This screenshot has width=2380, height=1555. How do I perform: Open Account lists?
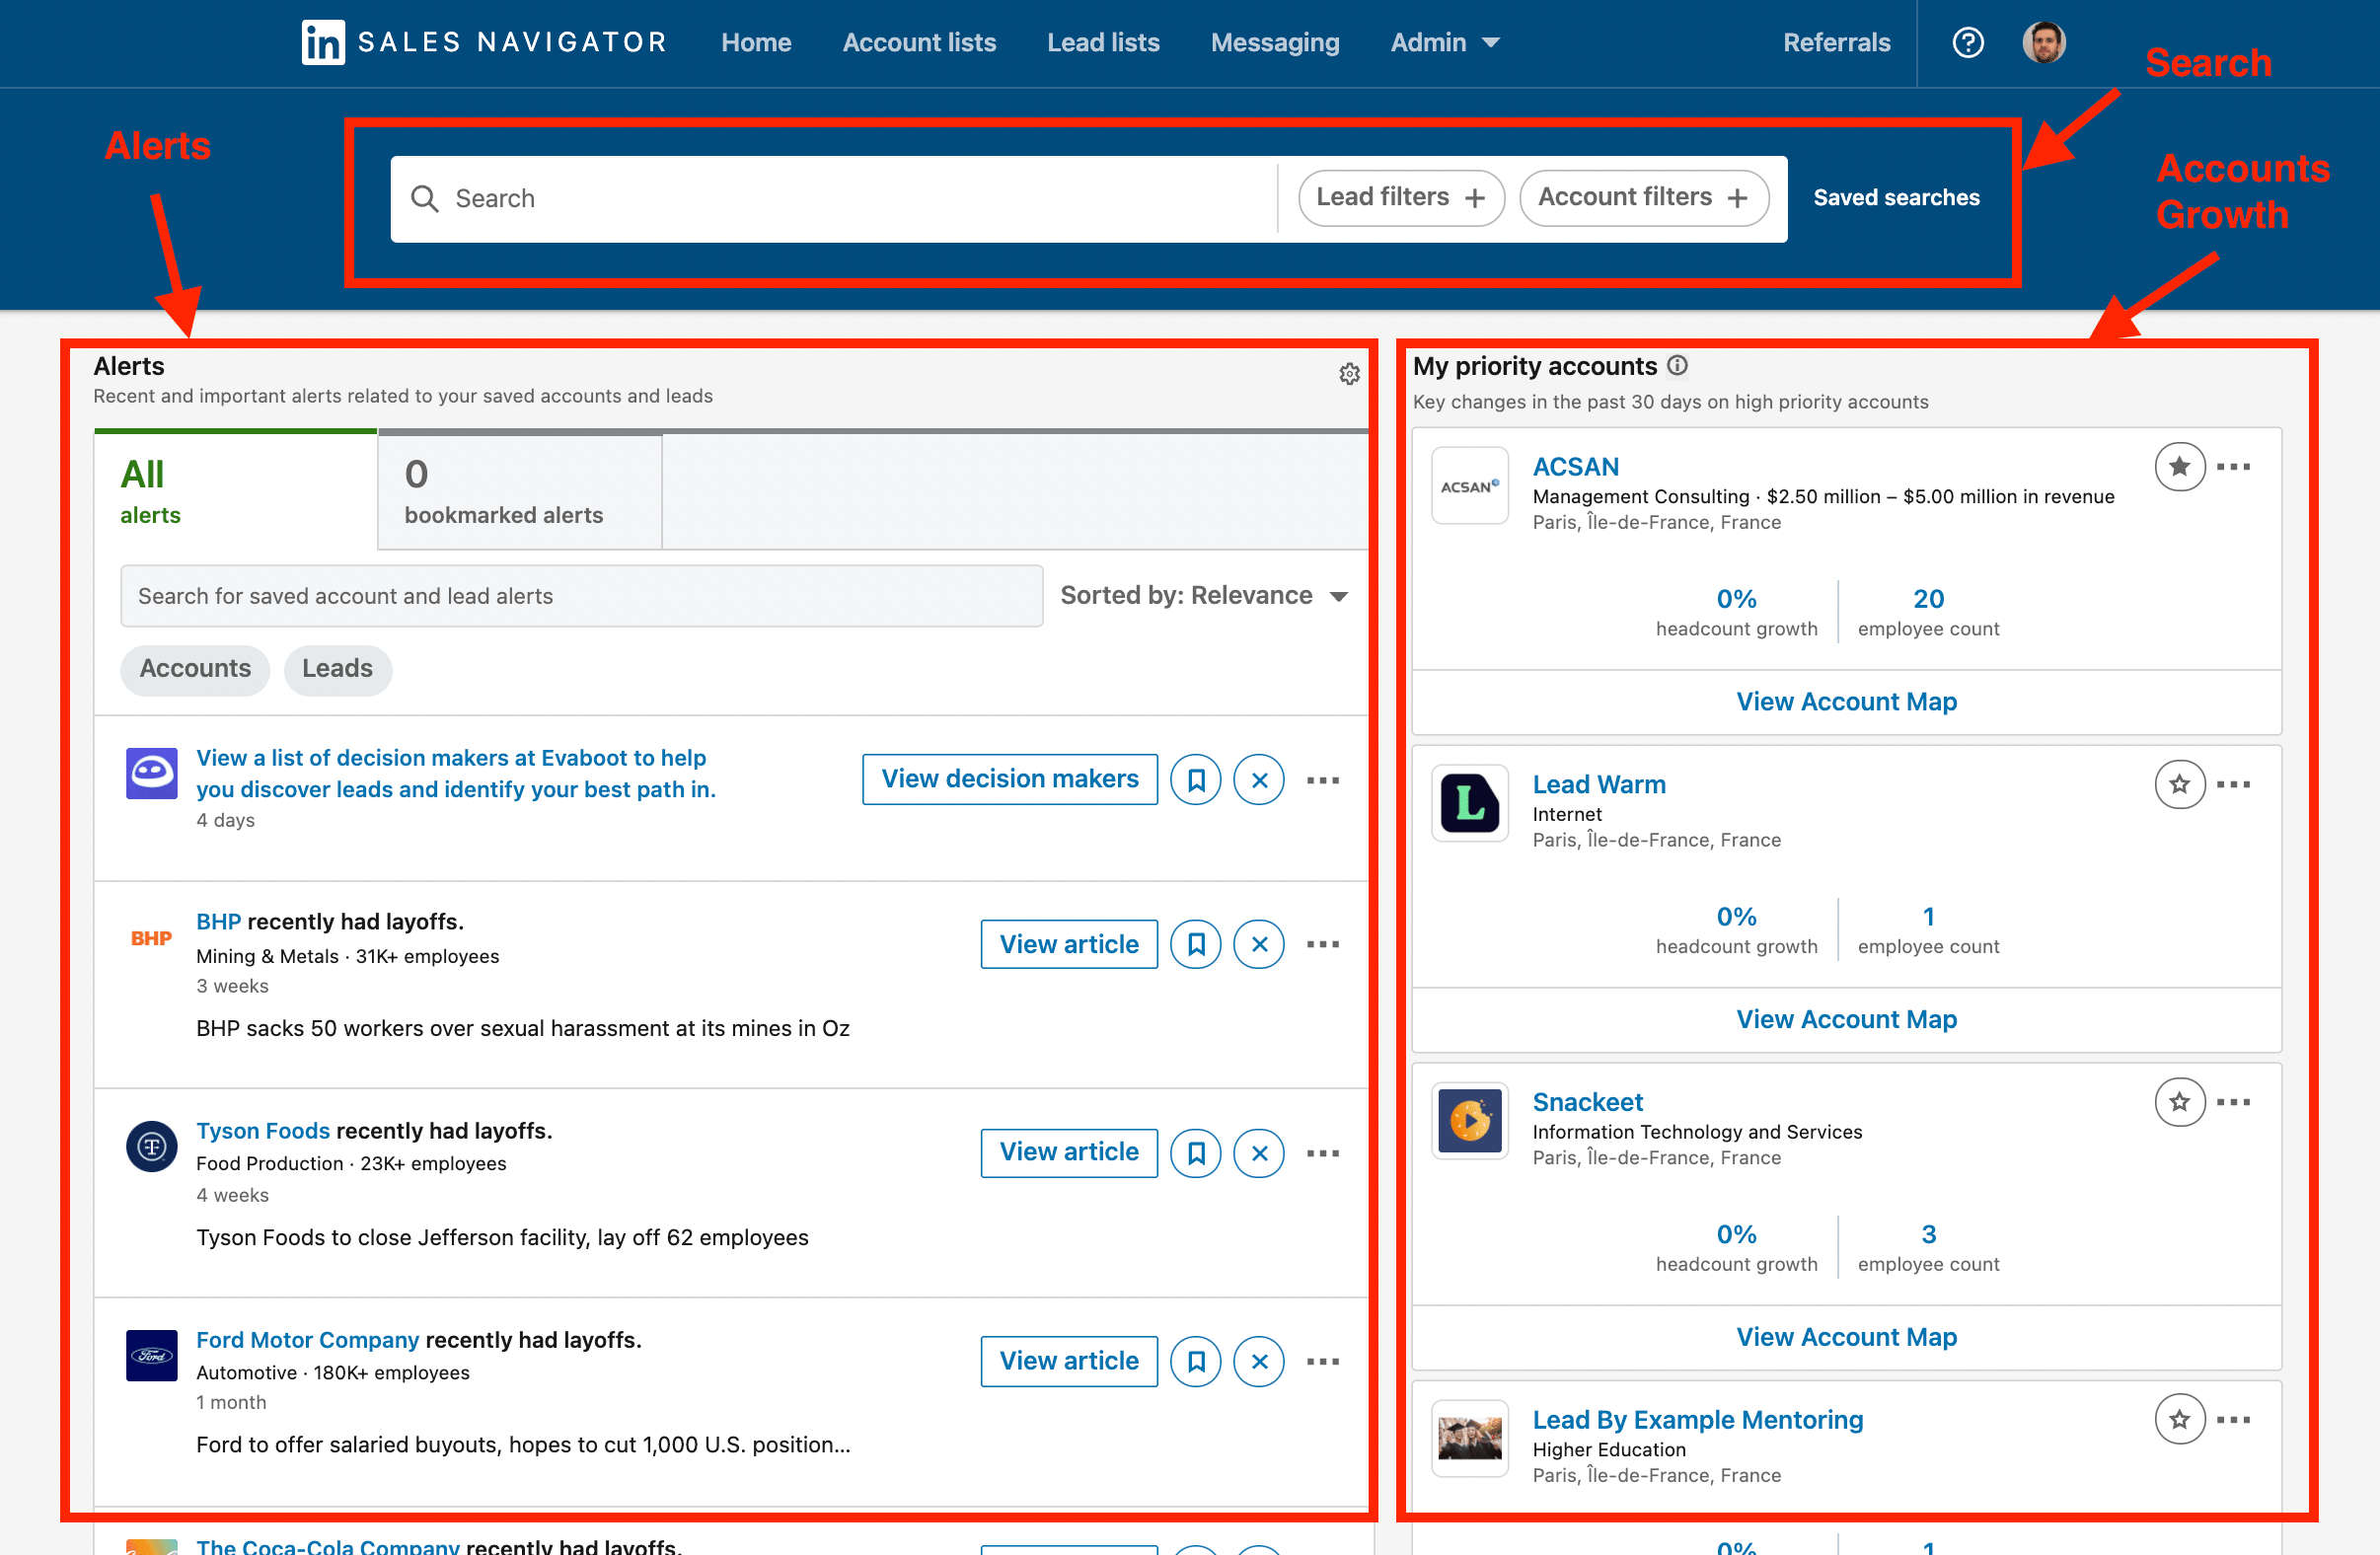pos(919,42)
